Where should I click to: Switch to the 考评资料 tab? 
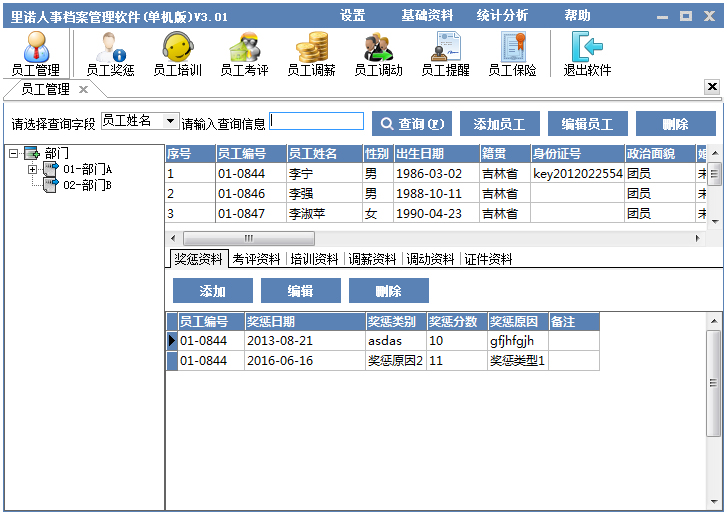tap(256, 259)
